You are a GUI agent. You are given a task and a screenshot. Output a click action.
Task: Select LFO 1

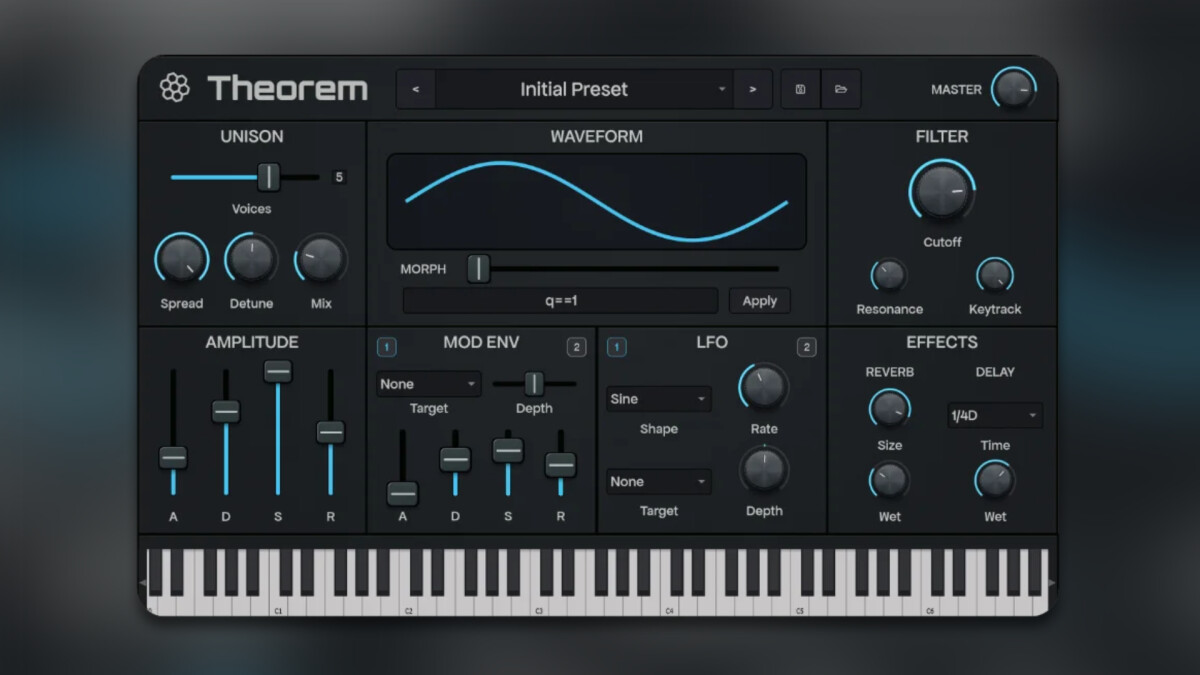coord(617,346)
